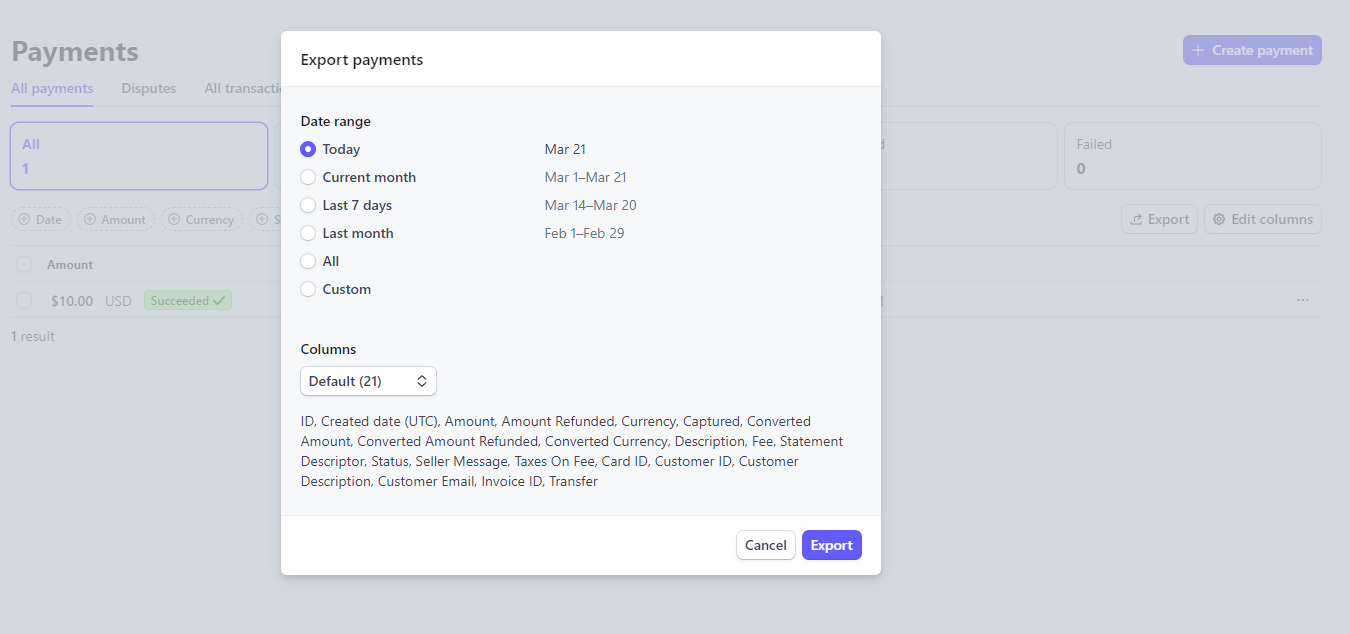1350x634 pixels.
Task: Click the plus icon on Create payment
Action: [x=1198, y=50]
